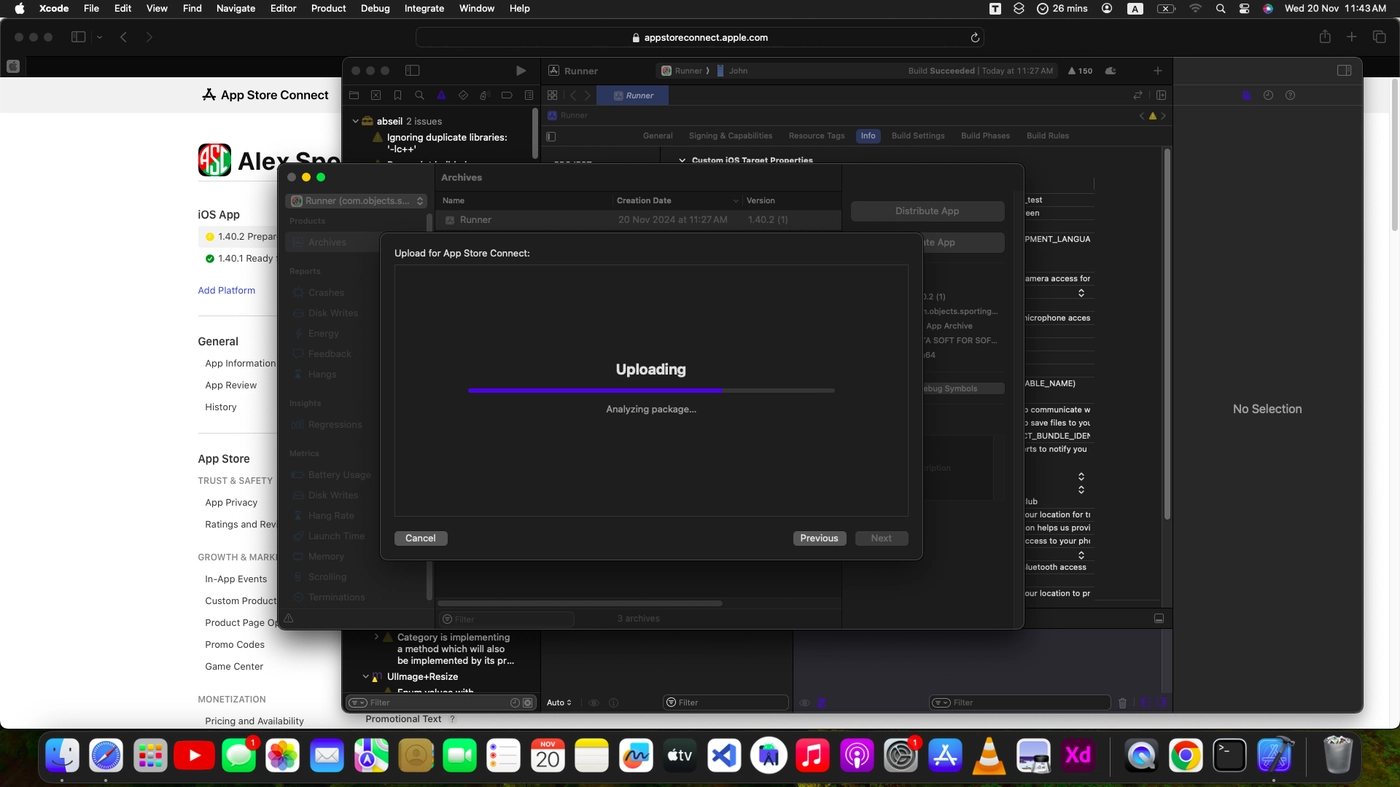Open Google Chrome from Dock
1400x787 pixels.
tap(1185, 755)
